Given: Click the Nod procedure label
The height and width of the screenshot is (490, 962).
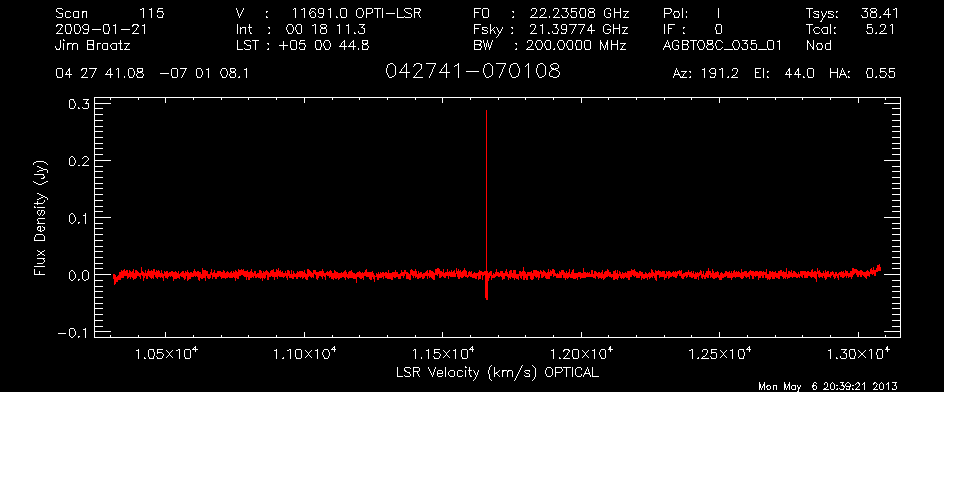Looking at the screenshot, I should [x=818, y=45].
